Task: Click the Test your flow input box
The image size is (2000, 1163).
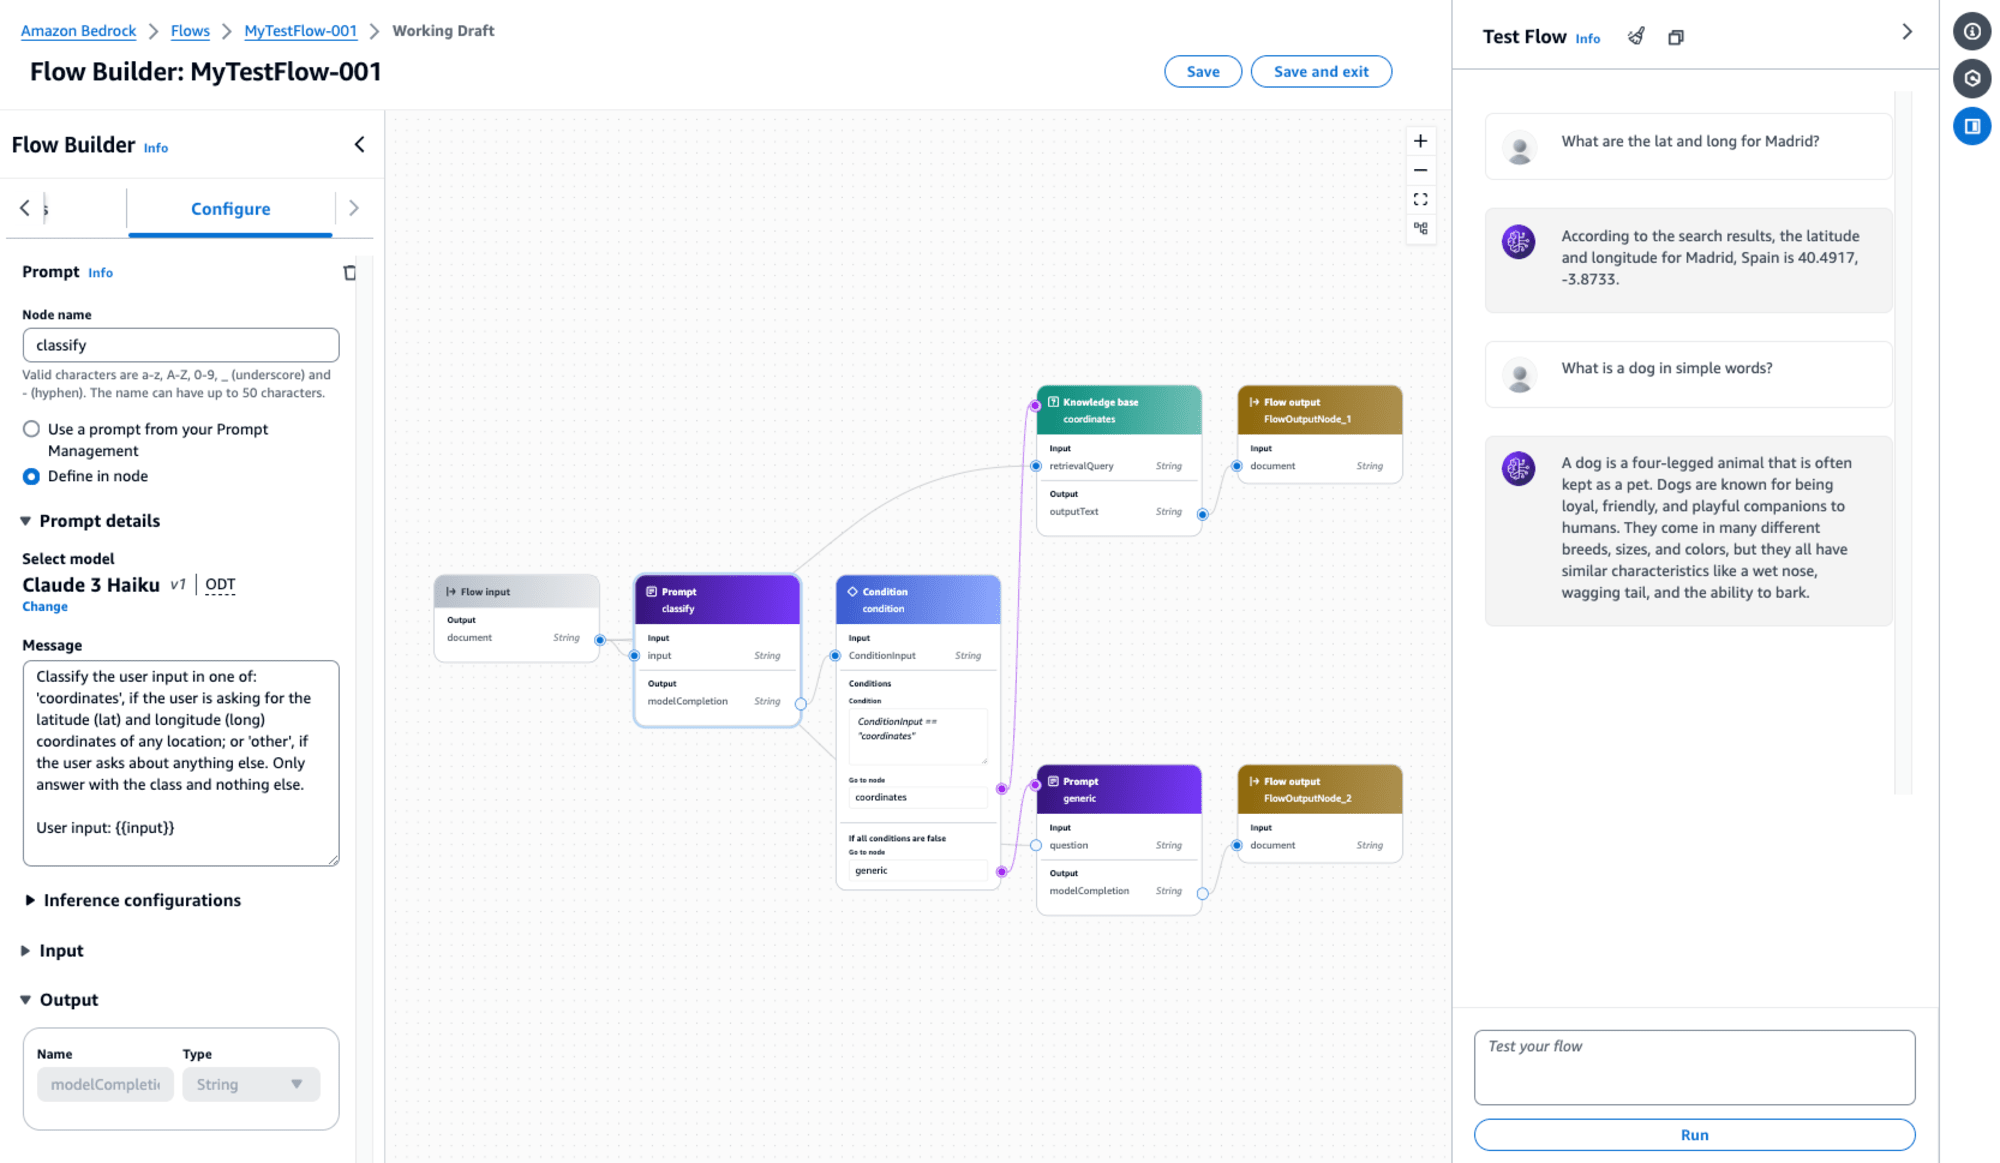Action: tap(1694, 1067)
